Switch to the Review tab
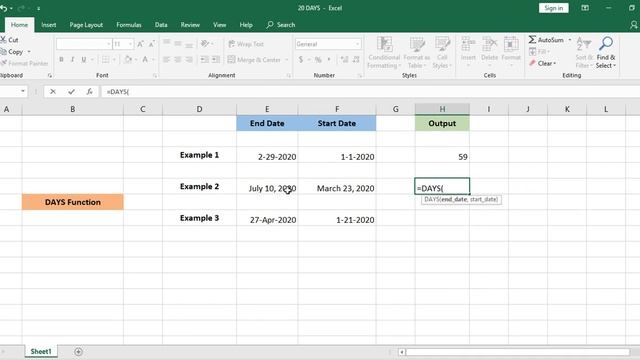 (x=190, y=25)
